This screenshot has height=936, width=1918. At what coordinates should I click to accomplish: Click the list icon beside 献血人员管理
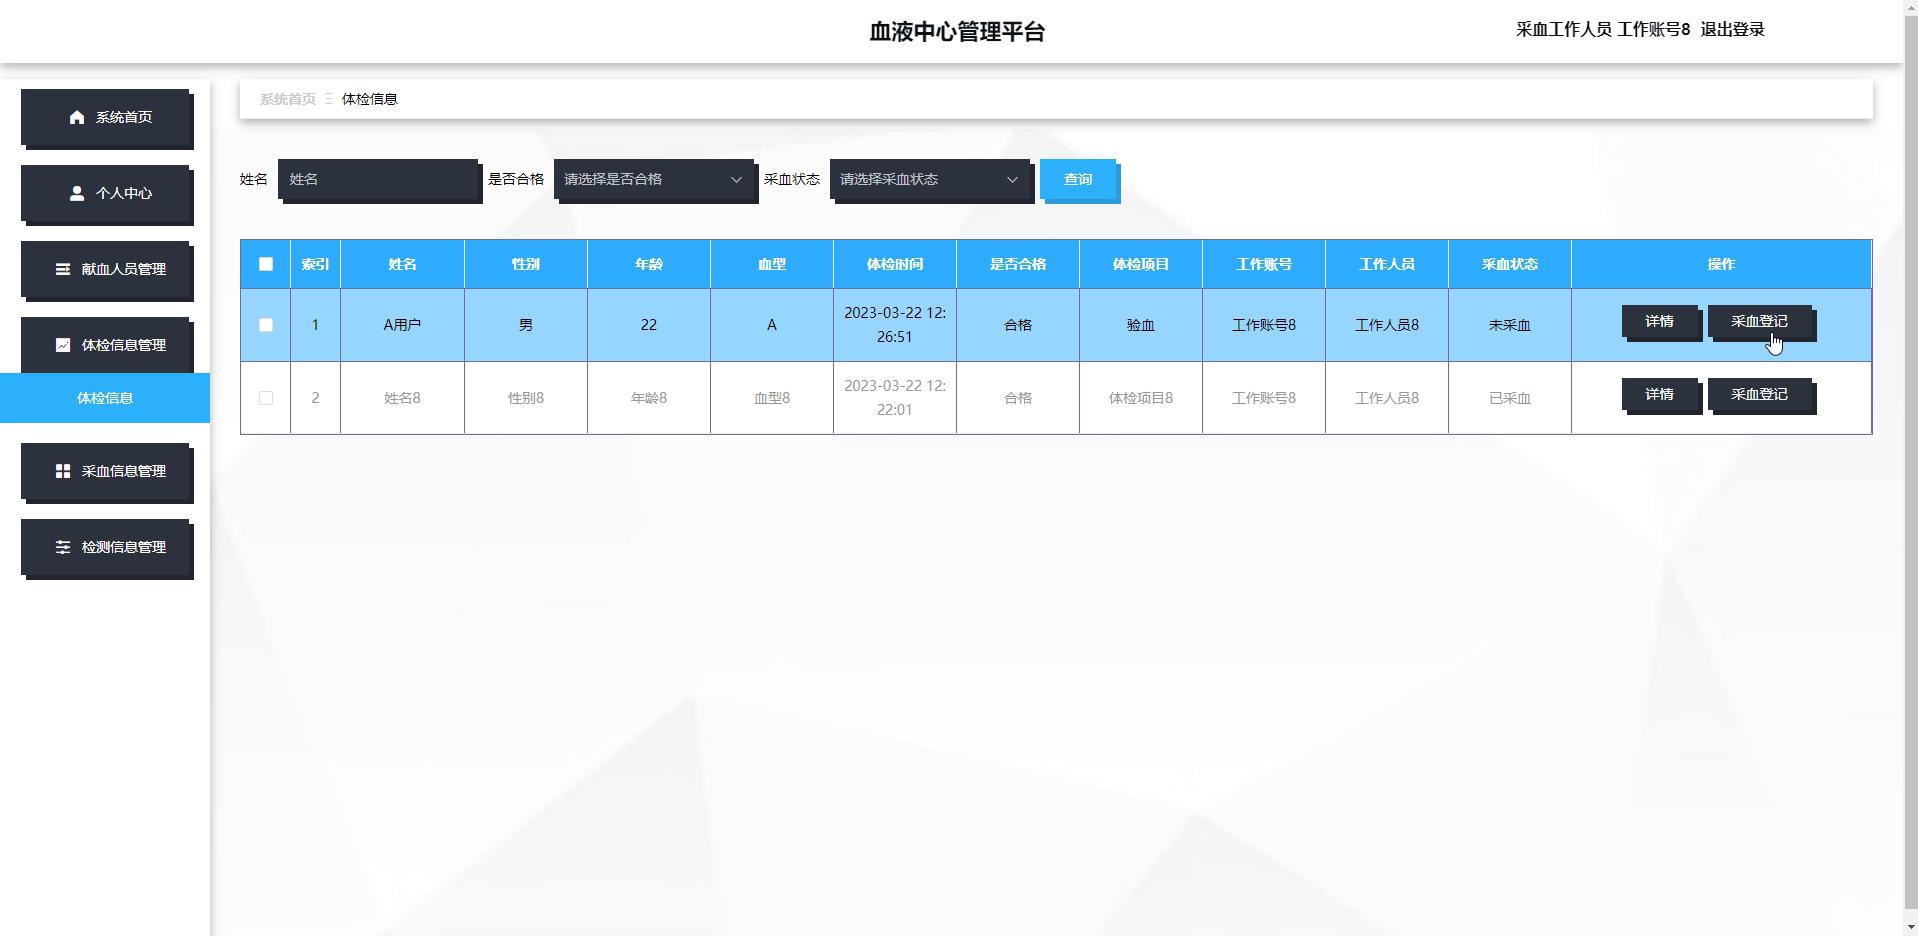point(63,269)
